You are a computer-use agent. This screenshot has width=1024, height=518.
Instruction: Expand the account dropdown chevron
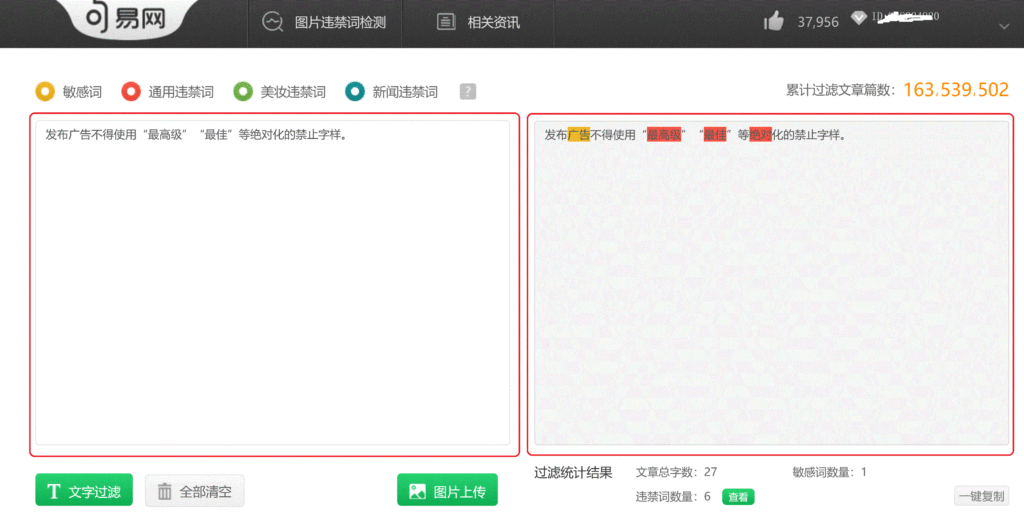(x=1004, y=26)
